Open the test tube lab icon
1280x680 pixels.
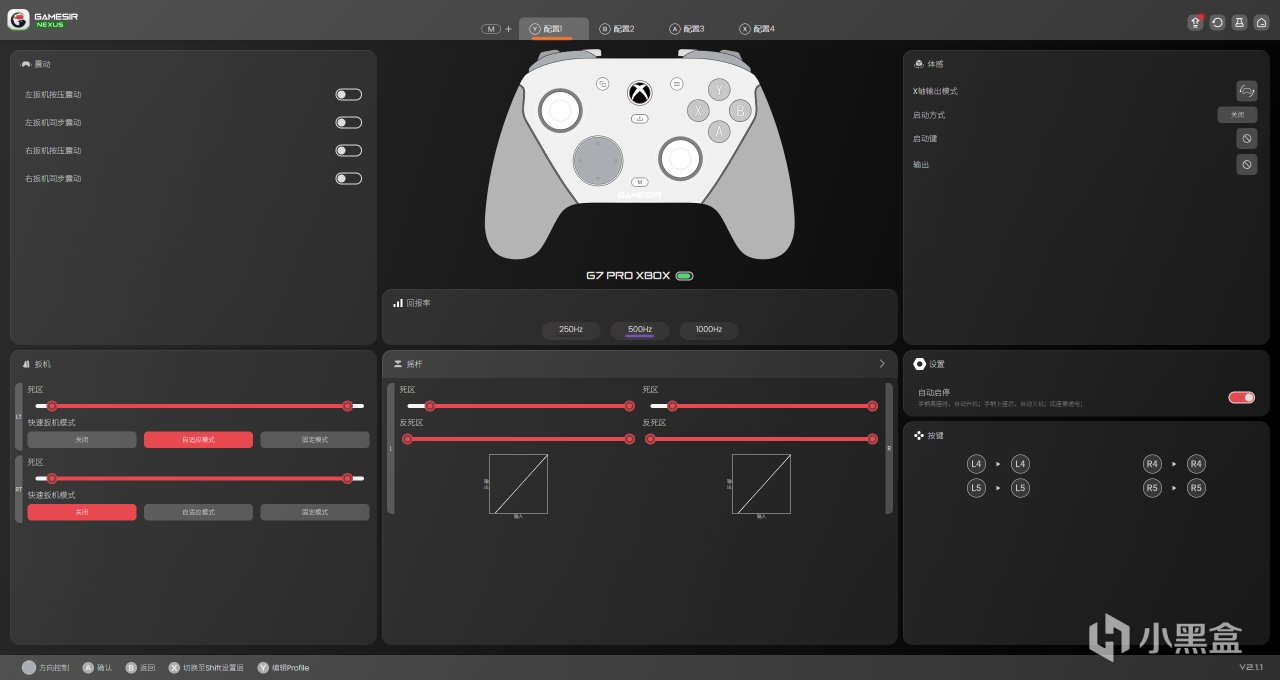coord(1239,22)
